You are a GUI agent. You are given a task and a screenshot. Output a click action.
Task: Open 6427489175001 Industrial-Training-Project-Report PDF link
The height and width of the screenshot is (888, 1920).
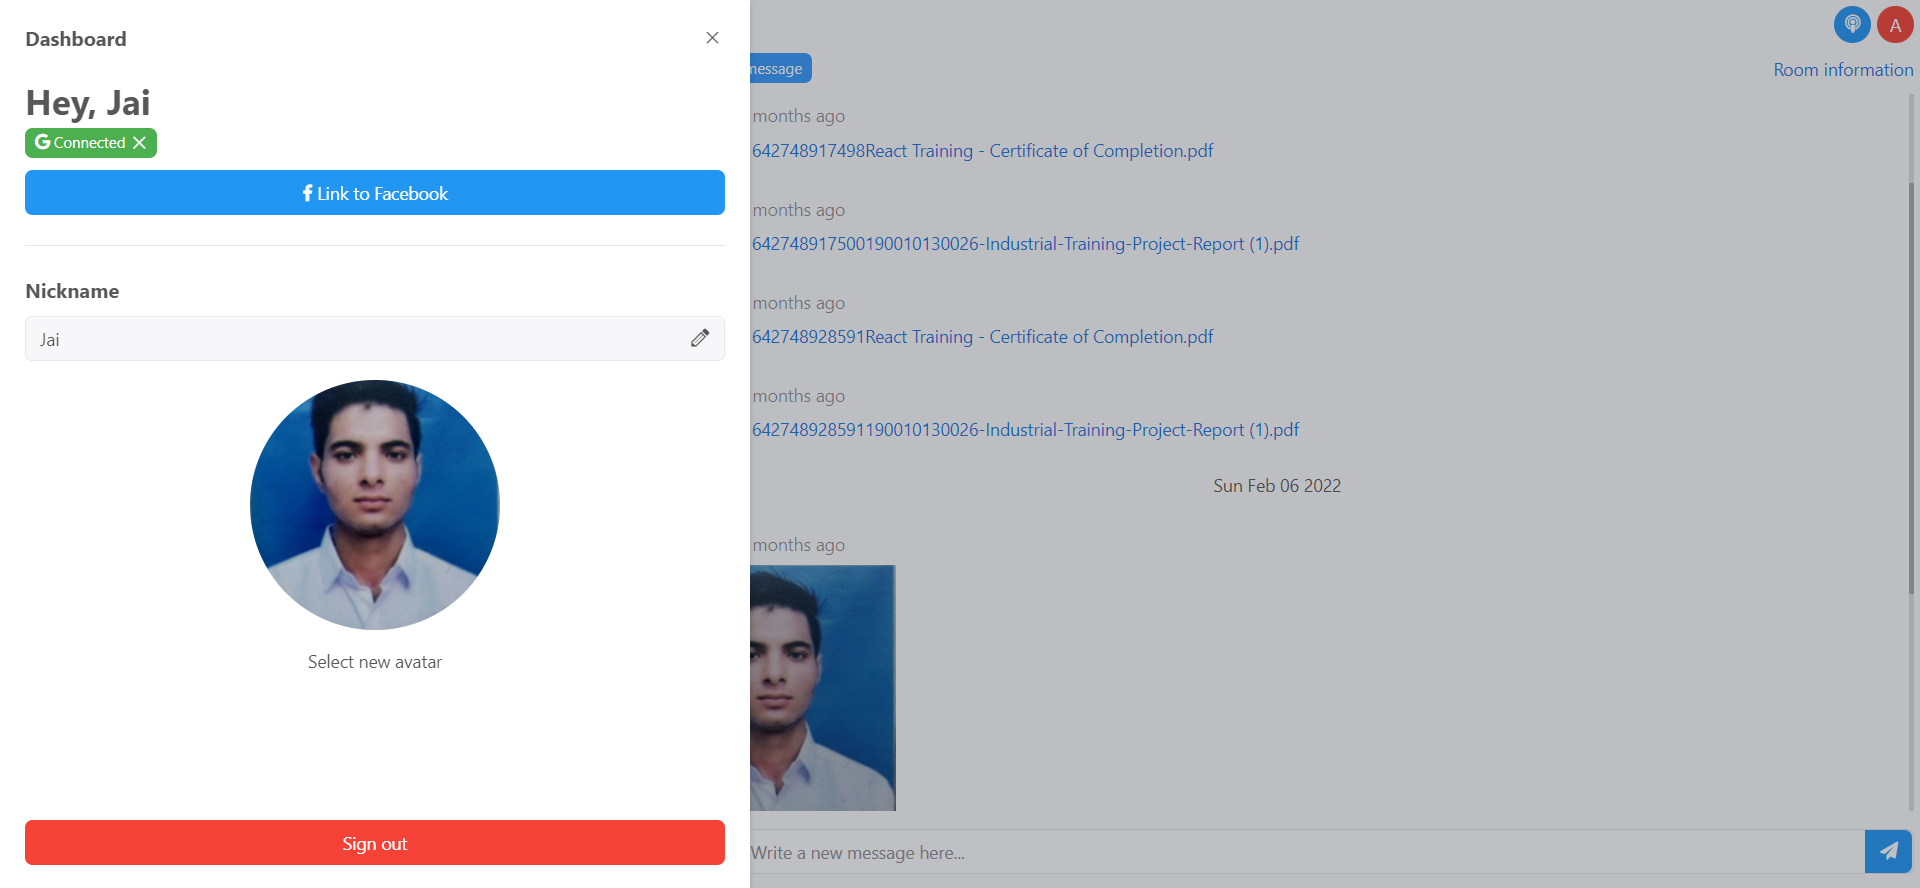click(1025, 244)
